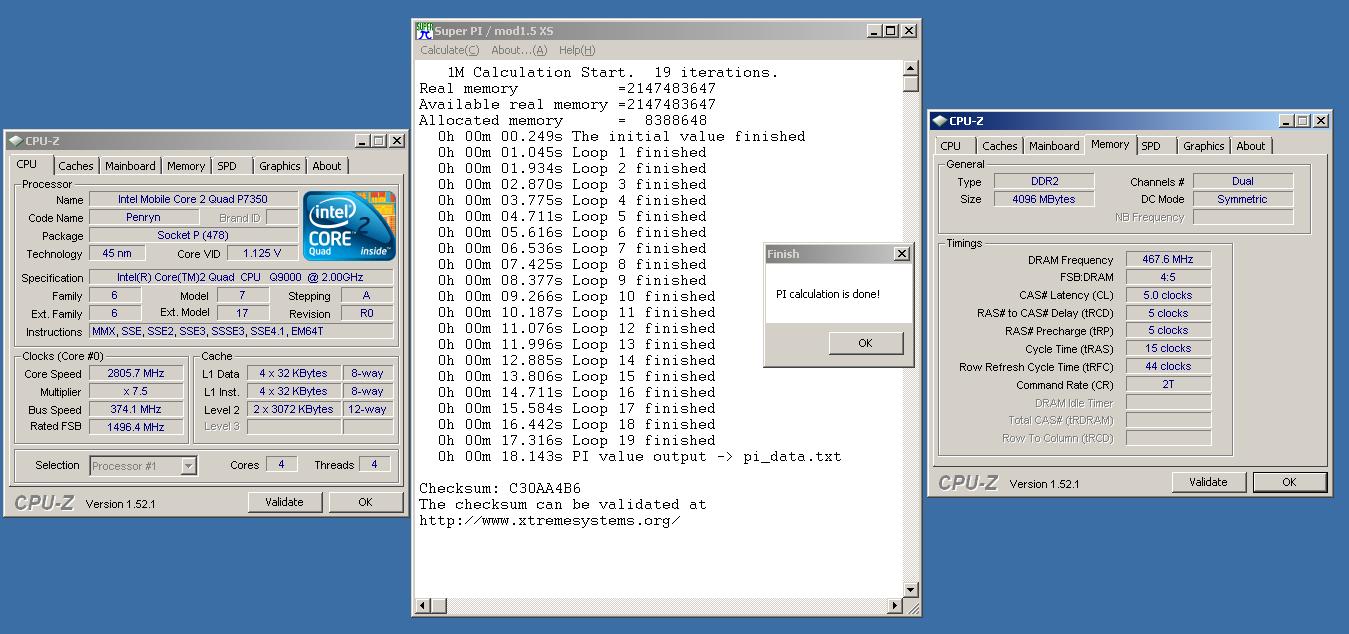1349x634 pixels.
Task: Select Mainboard tab in right CPU-Z window
Action: [1054, 146]
